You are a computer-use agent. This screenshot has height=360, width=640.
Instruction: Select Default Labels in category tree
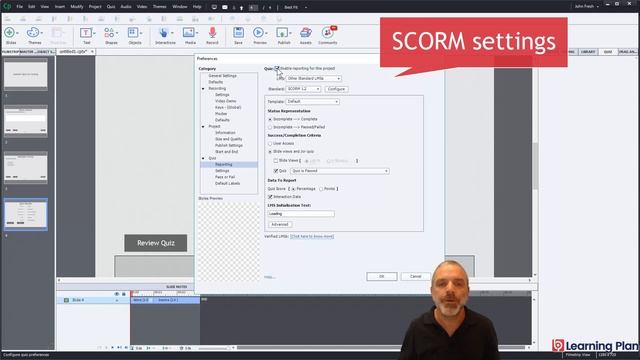pyautogui.click(x=227, y=184)
